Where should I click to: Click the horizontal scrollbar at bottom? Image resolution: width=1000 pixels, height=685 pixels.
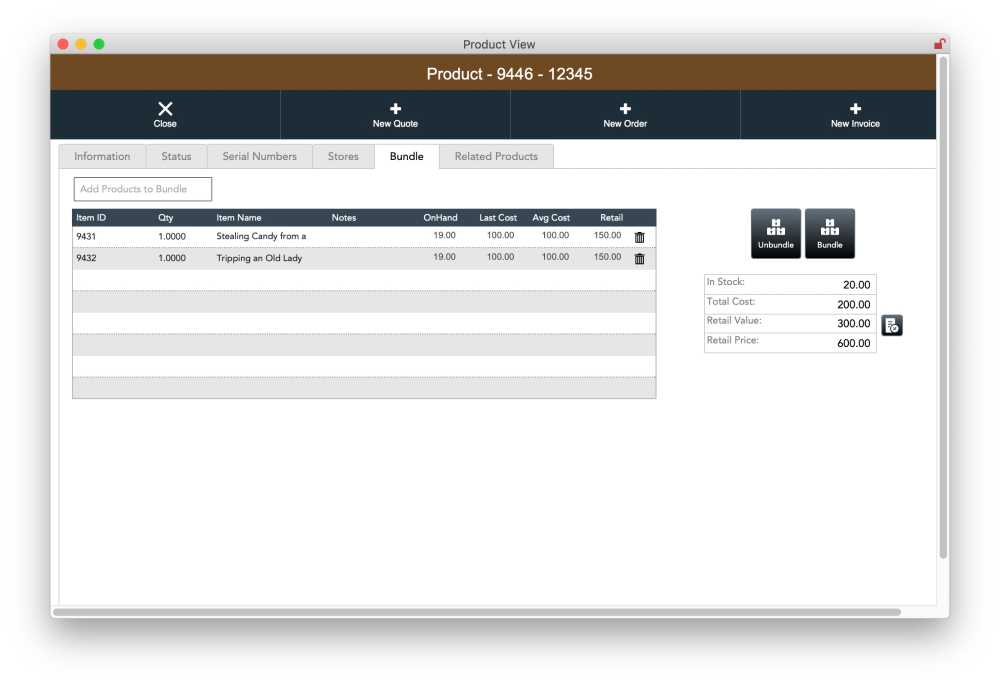click(x=477, y=612)
